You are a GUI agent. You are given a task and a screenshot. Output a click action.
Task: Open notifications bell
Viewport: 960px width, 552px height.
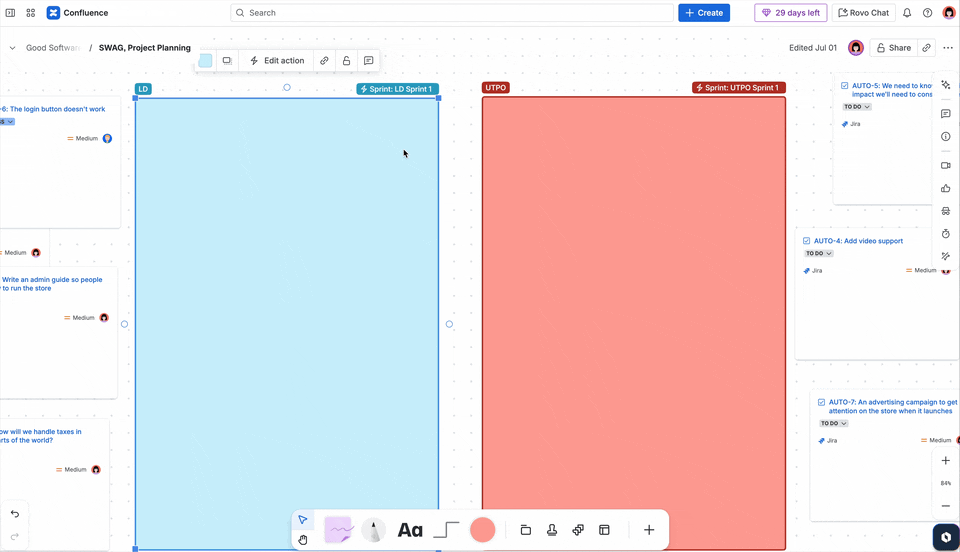[x=907, y=13]
